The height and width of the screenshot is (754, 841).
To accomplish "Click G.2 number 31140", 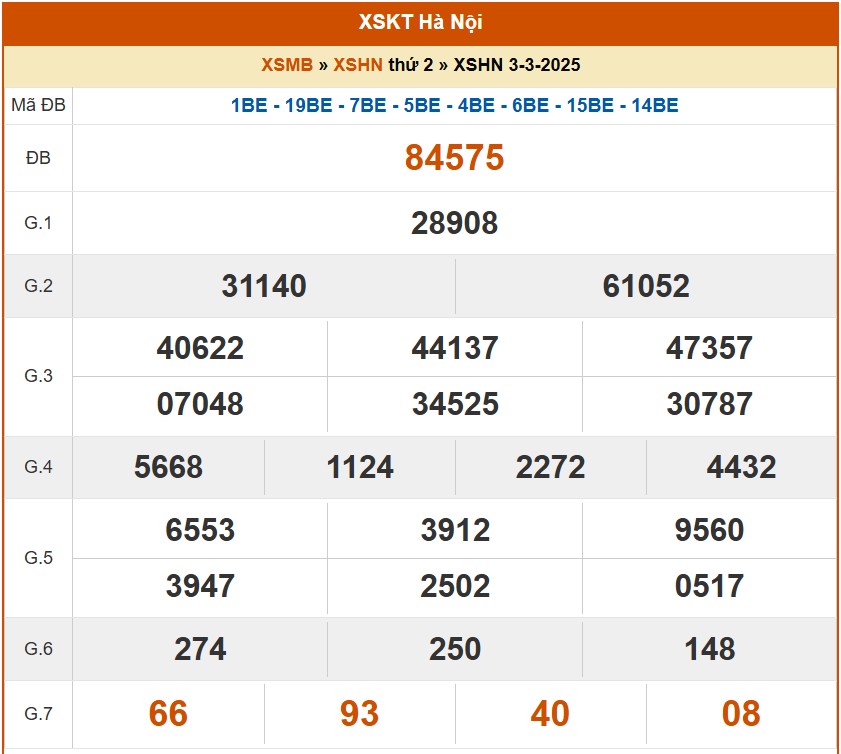I will click(x=264, y=287).
